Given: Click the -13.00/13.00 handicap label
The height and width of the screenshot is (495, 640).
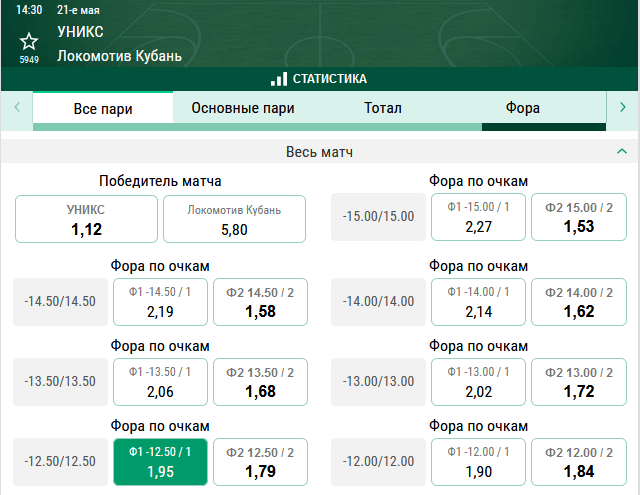Looking at the screenshot, I should pyautogui.click(x=378, y=382).
